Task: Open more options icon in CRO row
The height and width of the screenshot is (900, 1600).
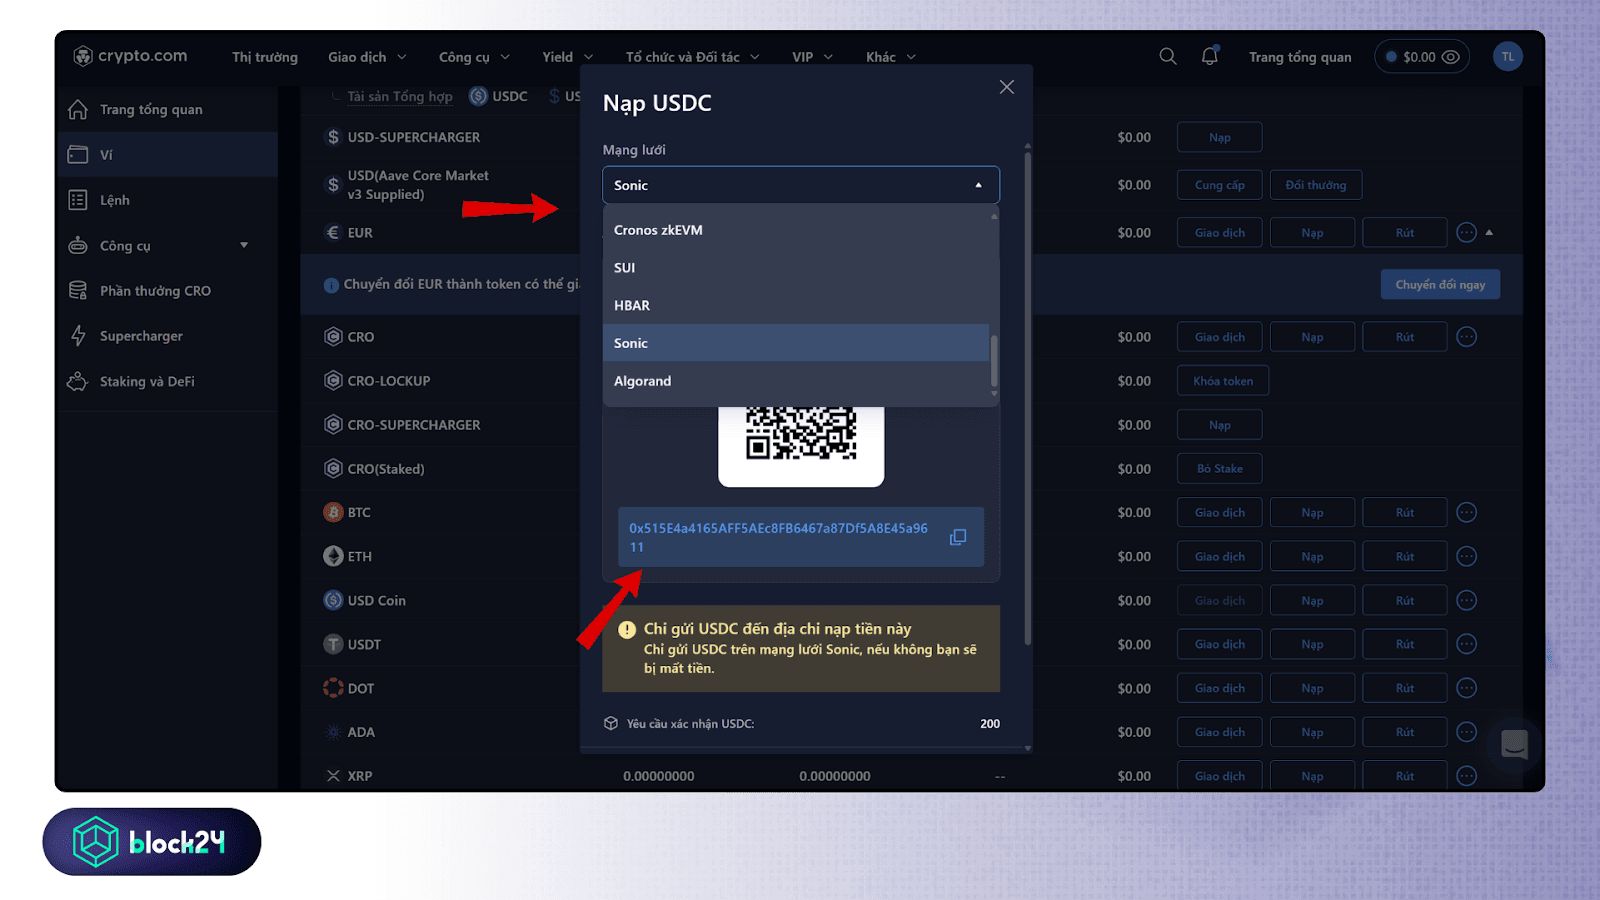Action: [1467, 337]
